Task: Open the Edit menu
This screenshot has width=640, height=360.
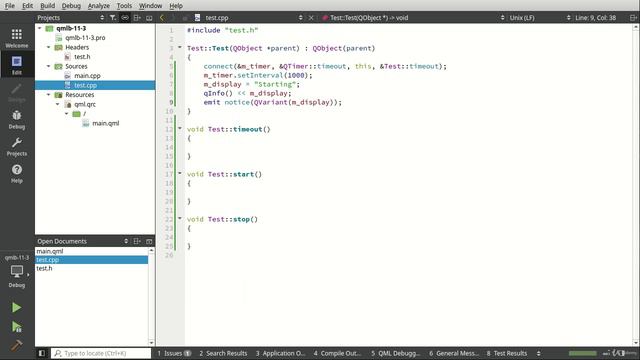Action: point(27,6)
